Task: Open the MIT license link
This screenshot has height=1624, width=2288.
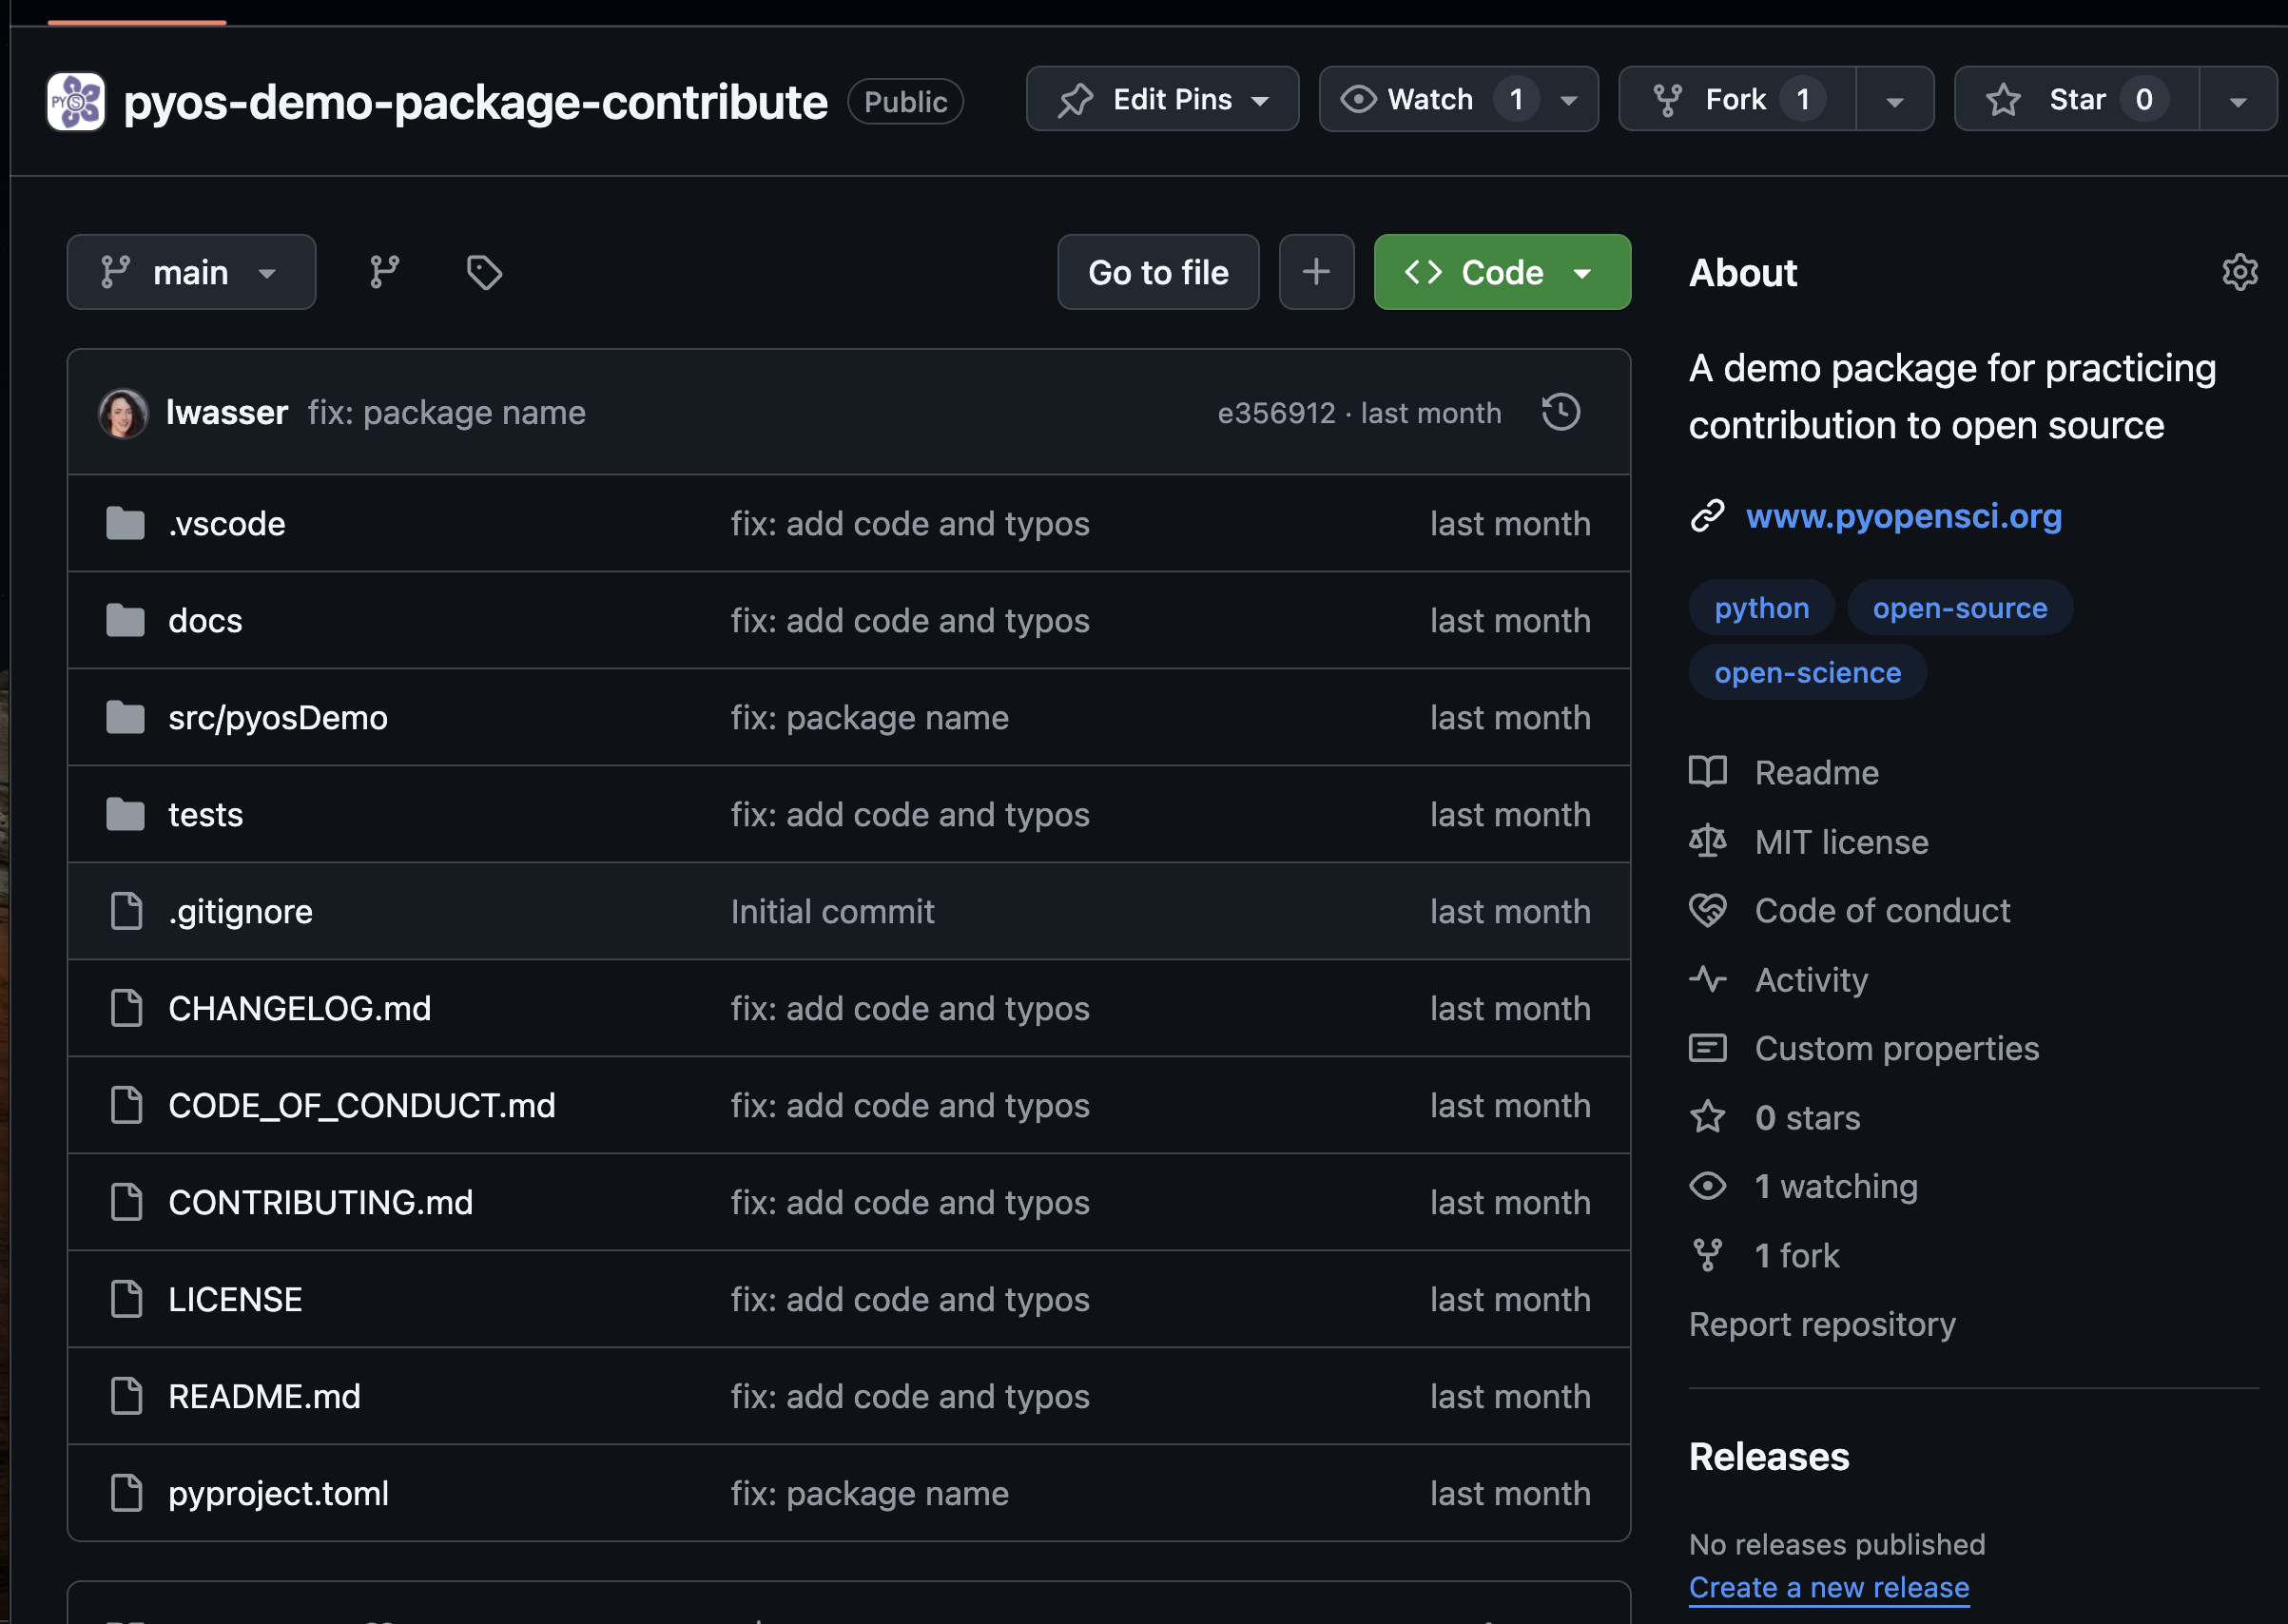Action: point(1842,841)
